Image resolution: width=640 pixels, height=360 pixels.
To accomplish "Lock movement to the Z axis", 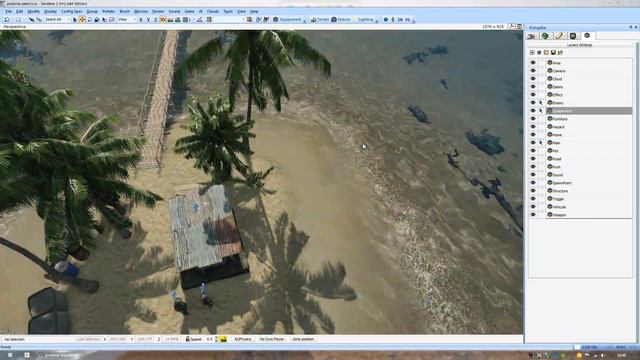I will point(156,19).
